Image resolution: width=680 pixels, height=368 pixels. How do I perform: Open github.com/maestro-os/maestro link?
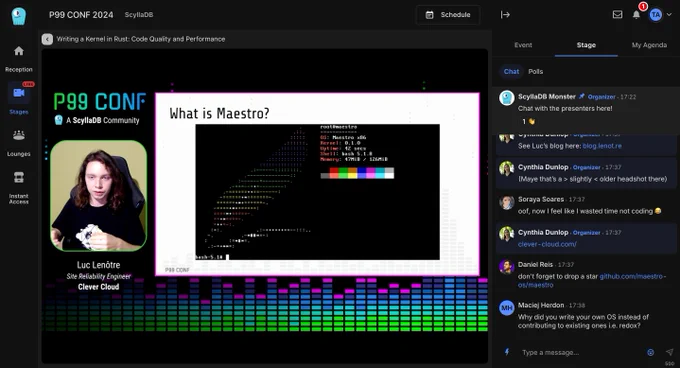[x=592, y=281]
